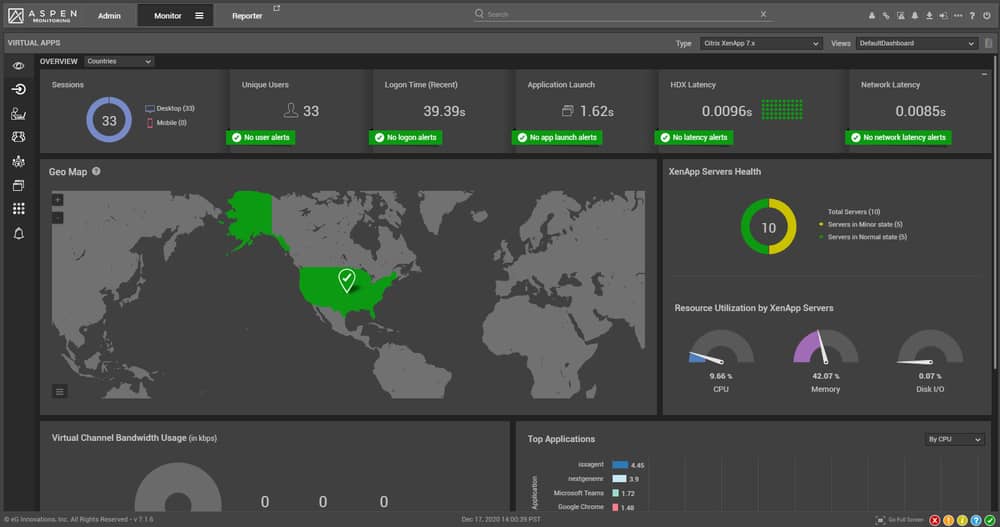The image size is (1000, 527).
Task: Click the No user alerts badge
Action: coord(260,137)
